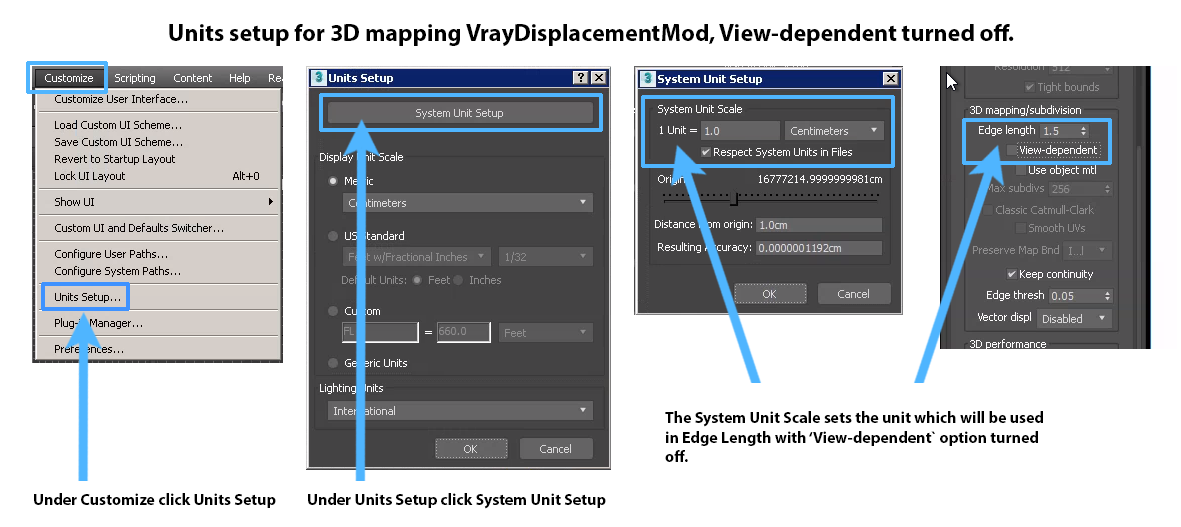The width and height of the screenshot is (1181, 527).
Task: Toggle the Smooth UVs checkbox
Action: coord(1021,227)
